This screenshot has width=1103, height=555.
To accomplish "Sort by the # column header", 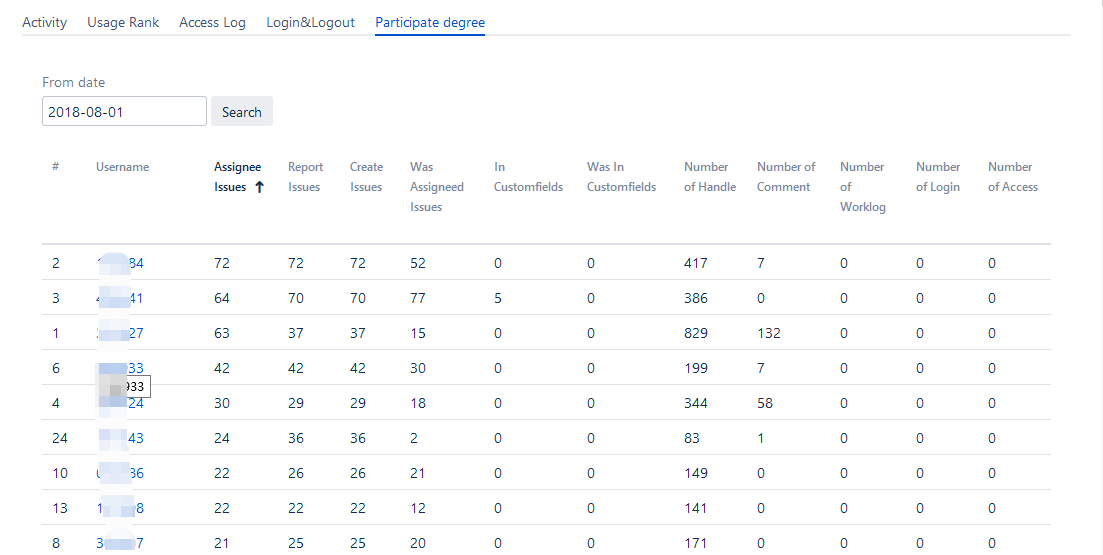I will [x=55, y=167].
